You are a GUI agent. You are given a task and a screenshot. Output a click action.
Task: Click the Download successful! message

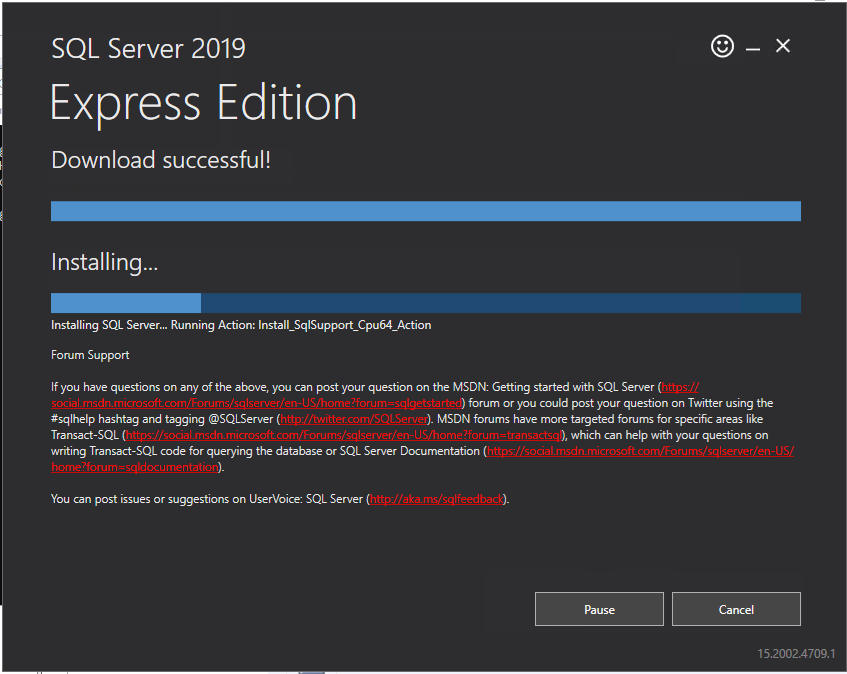(161, 160)
